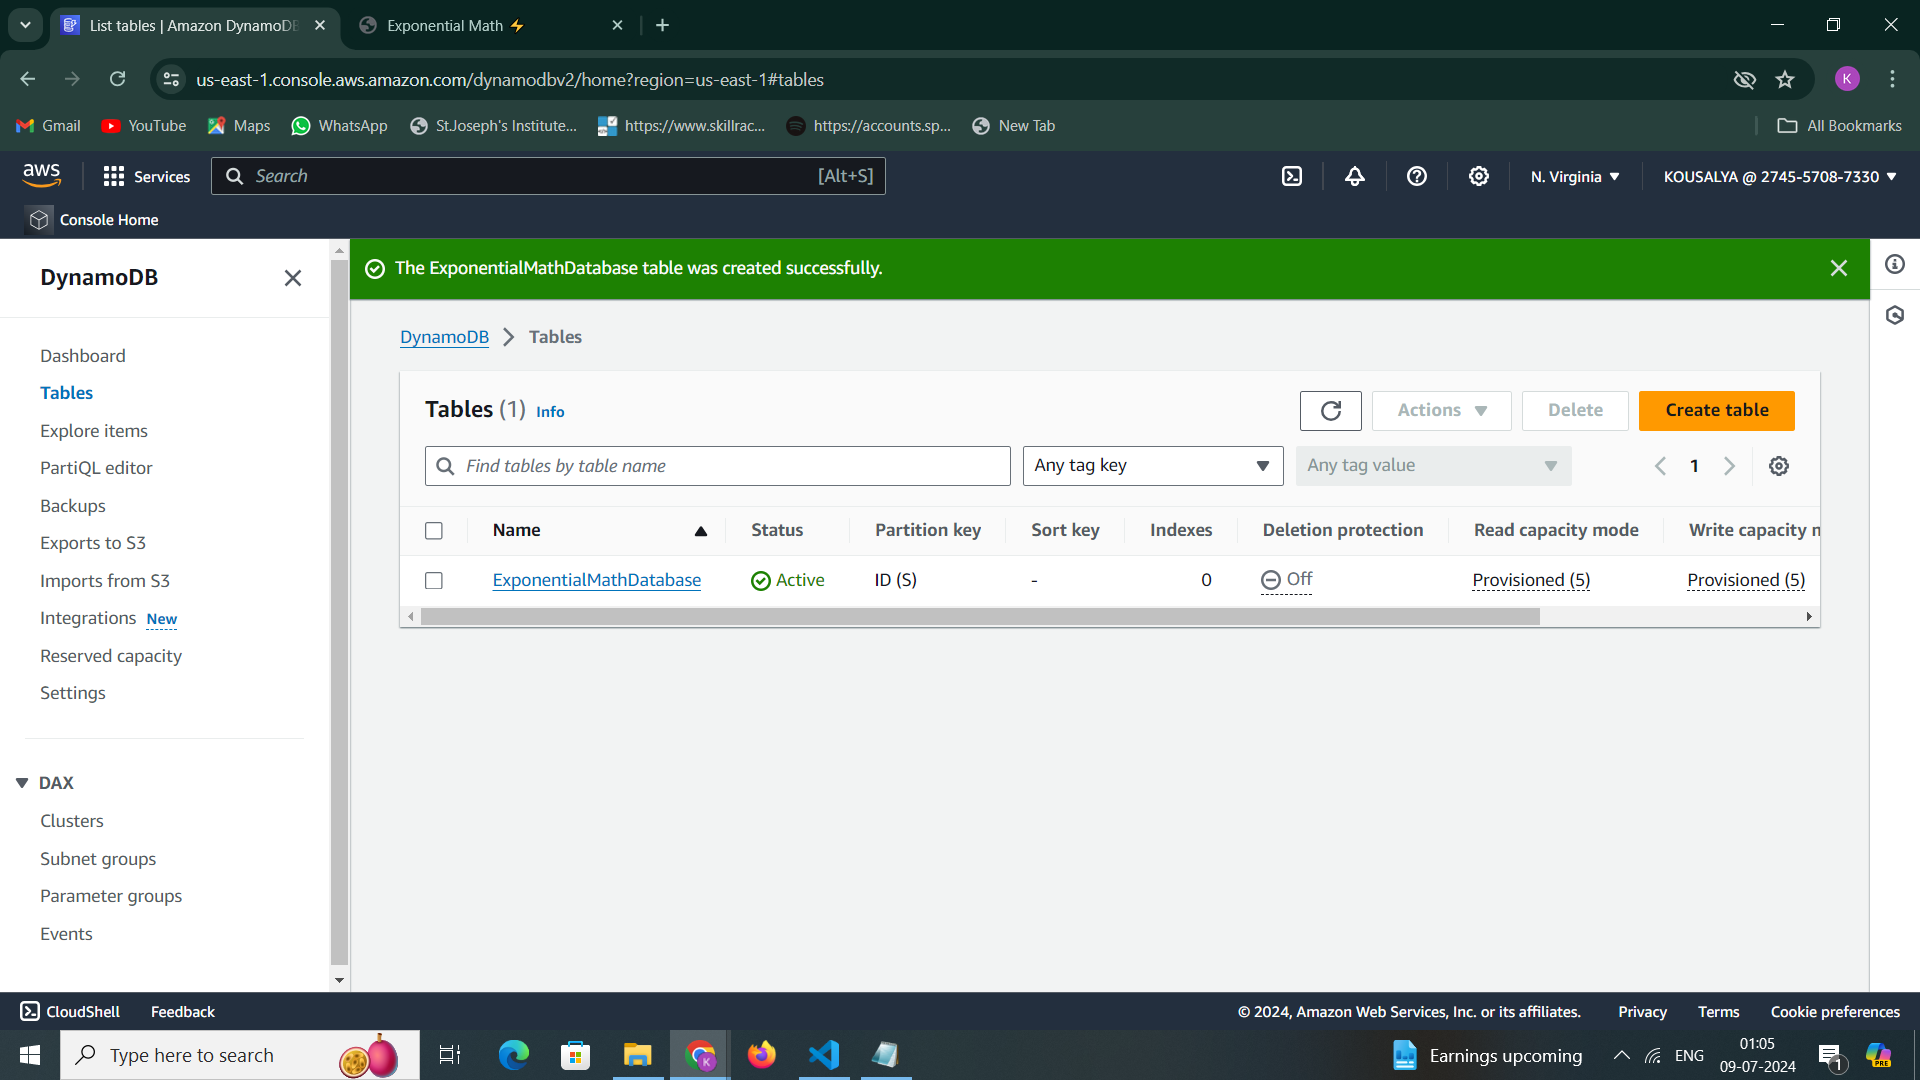The width and height of the screenshot is (1920, 1080).
Task: Open the AWS support help icon
Action: point(1416,177)
